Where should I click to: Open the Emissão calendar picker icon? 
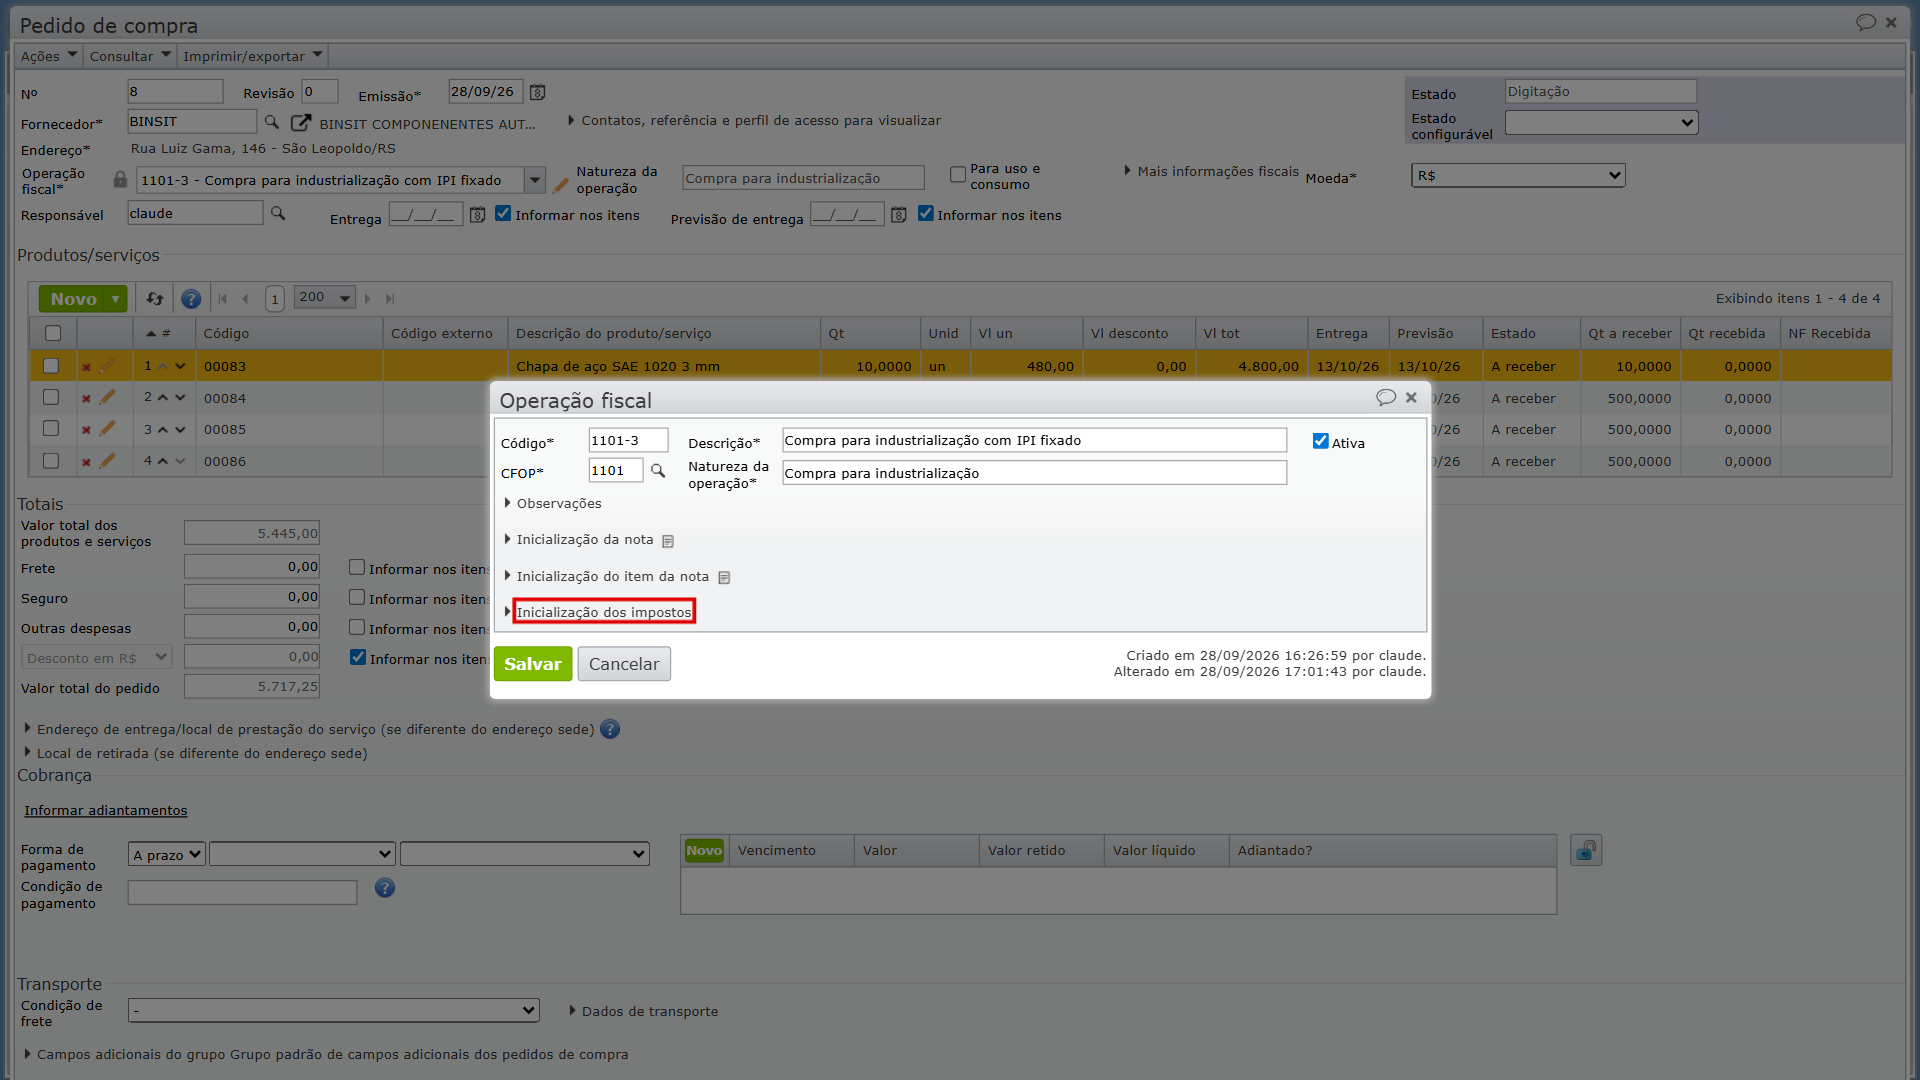pyautogui.click(x=537, y=92)
